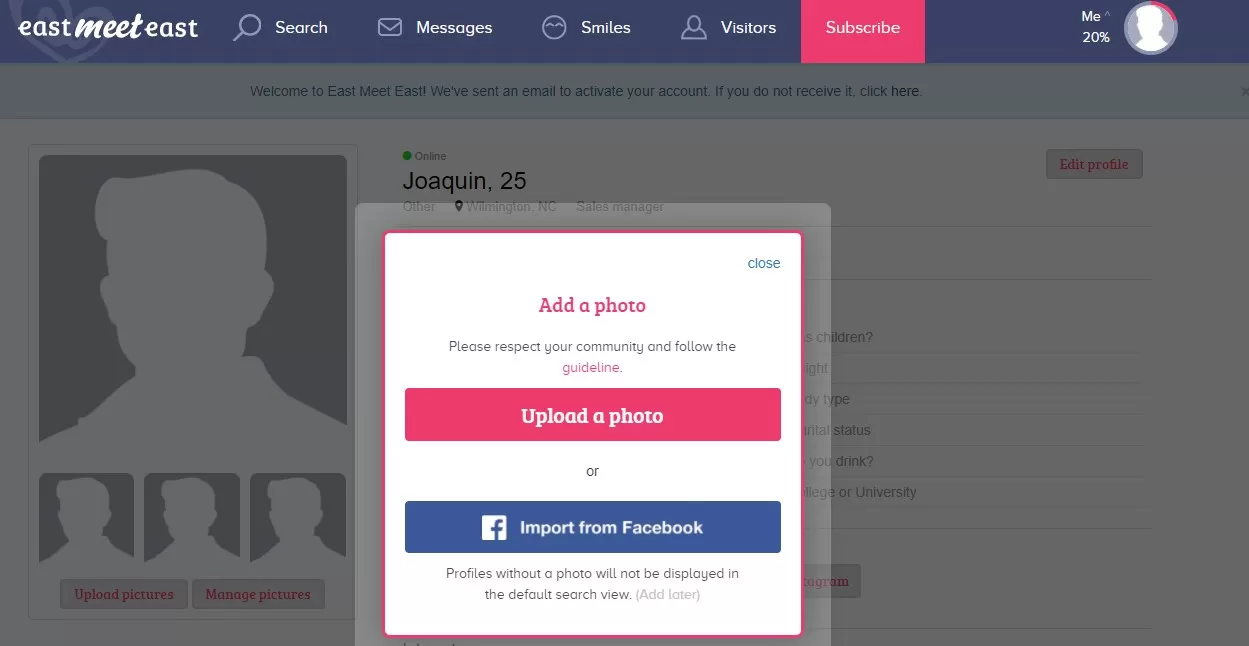Choose Import from Facebook
This screenshot has width=1249, height=646.
[592, 527]
